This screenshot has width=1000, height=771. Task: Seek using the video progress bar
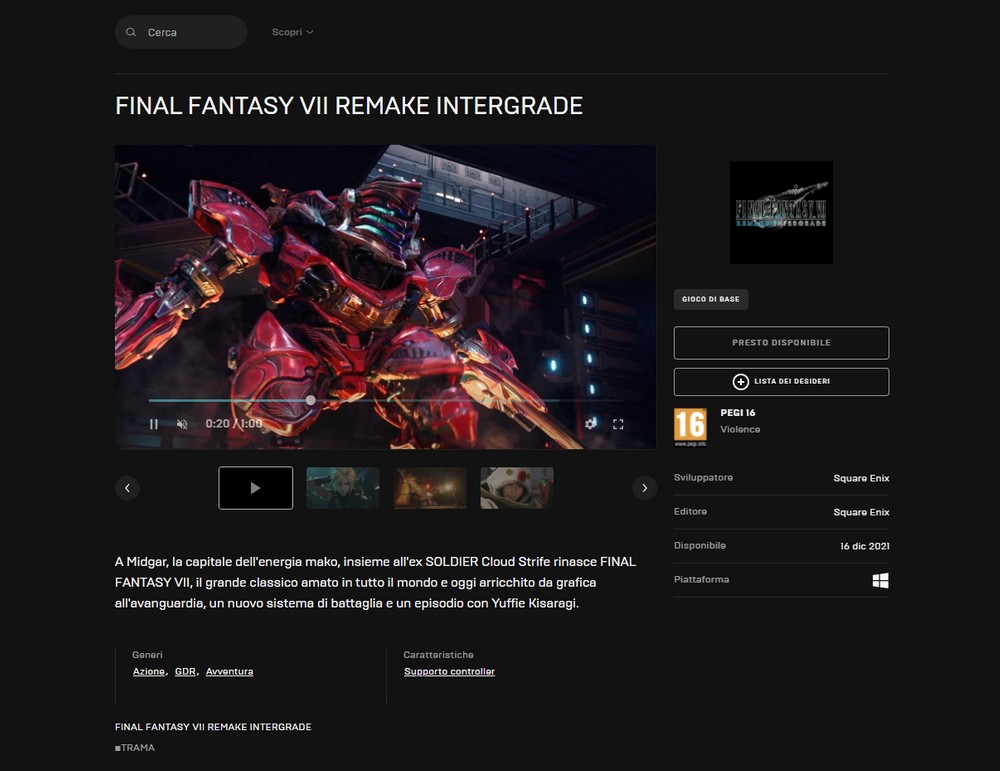pos(385,400)
